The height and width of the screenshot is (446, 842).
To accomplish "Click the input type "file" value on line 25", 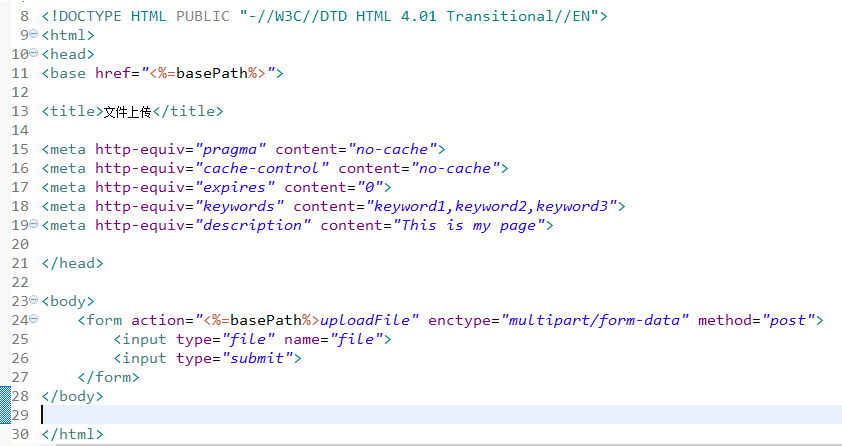I will 249,339.
